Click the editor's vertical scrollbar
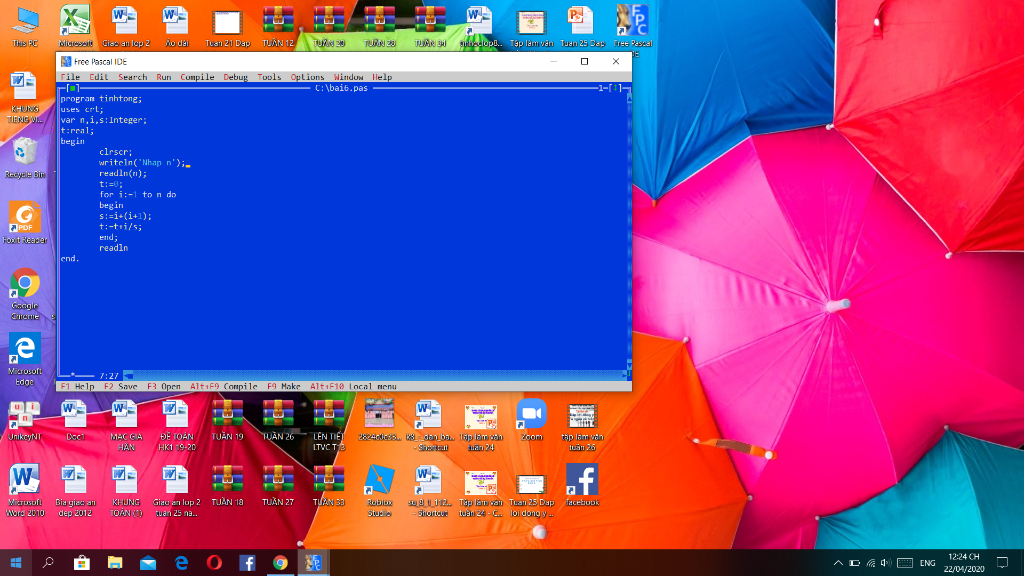 point(629,232)
